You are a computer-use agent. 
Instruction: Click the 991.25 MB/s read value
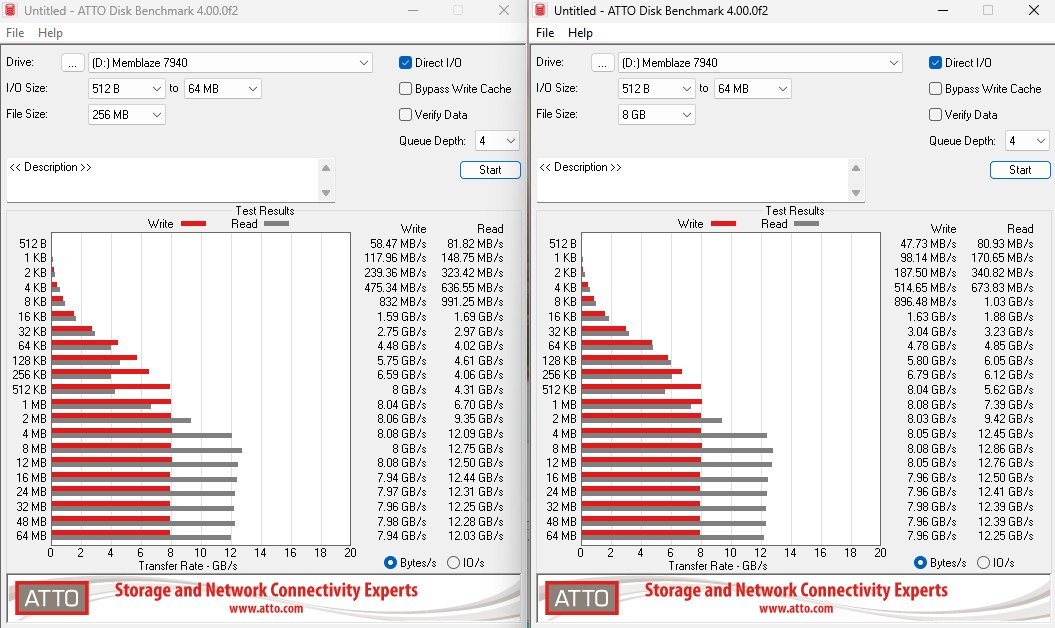tap(472, 302)
